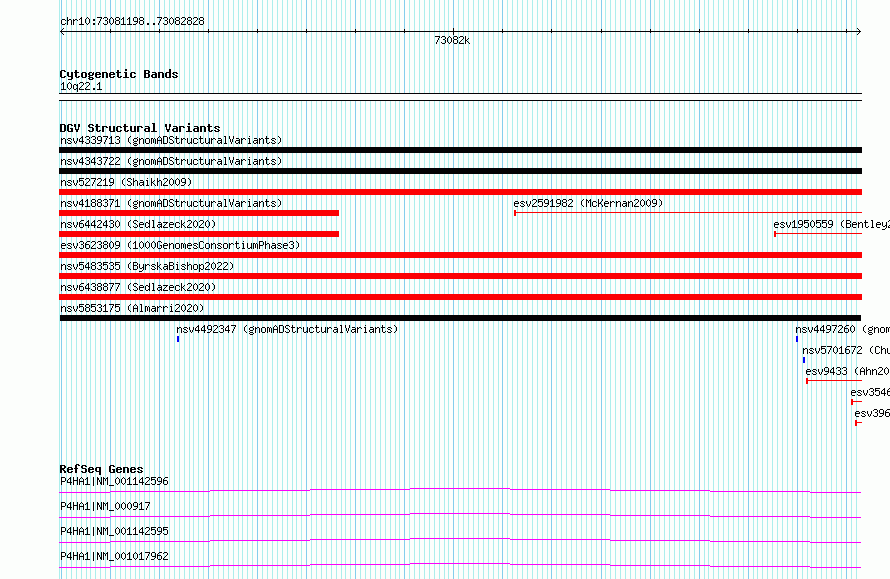Click the blue marker under nsv4492347
Screen dimensions: 890x579
(178, 339)
